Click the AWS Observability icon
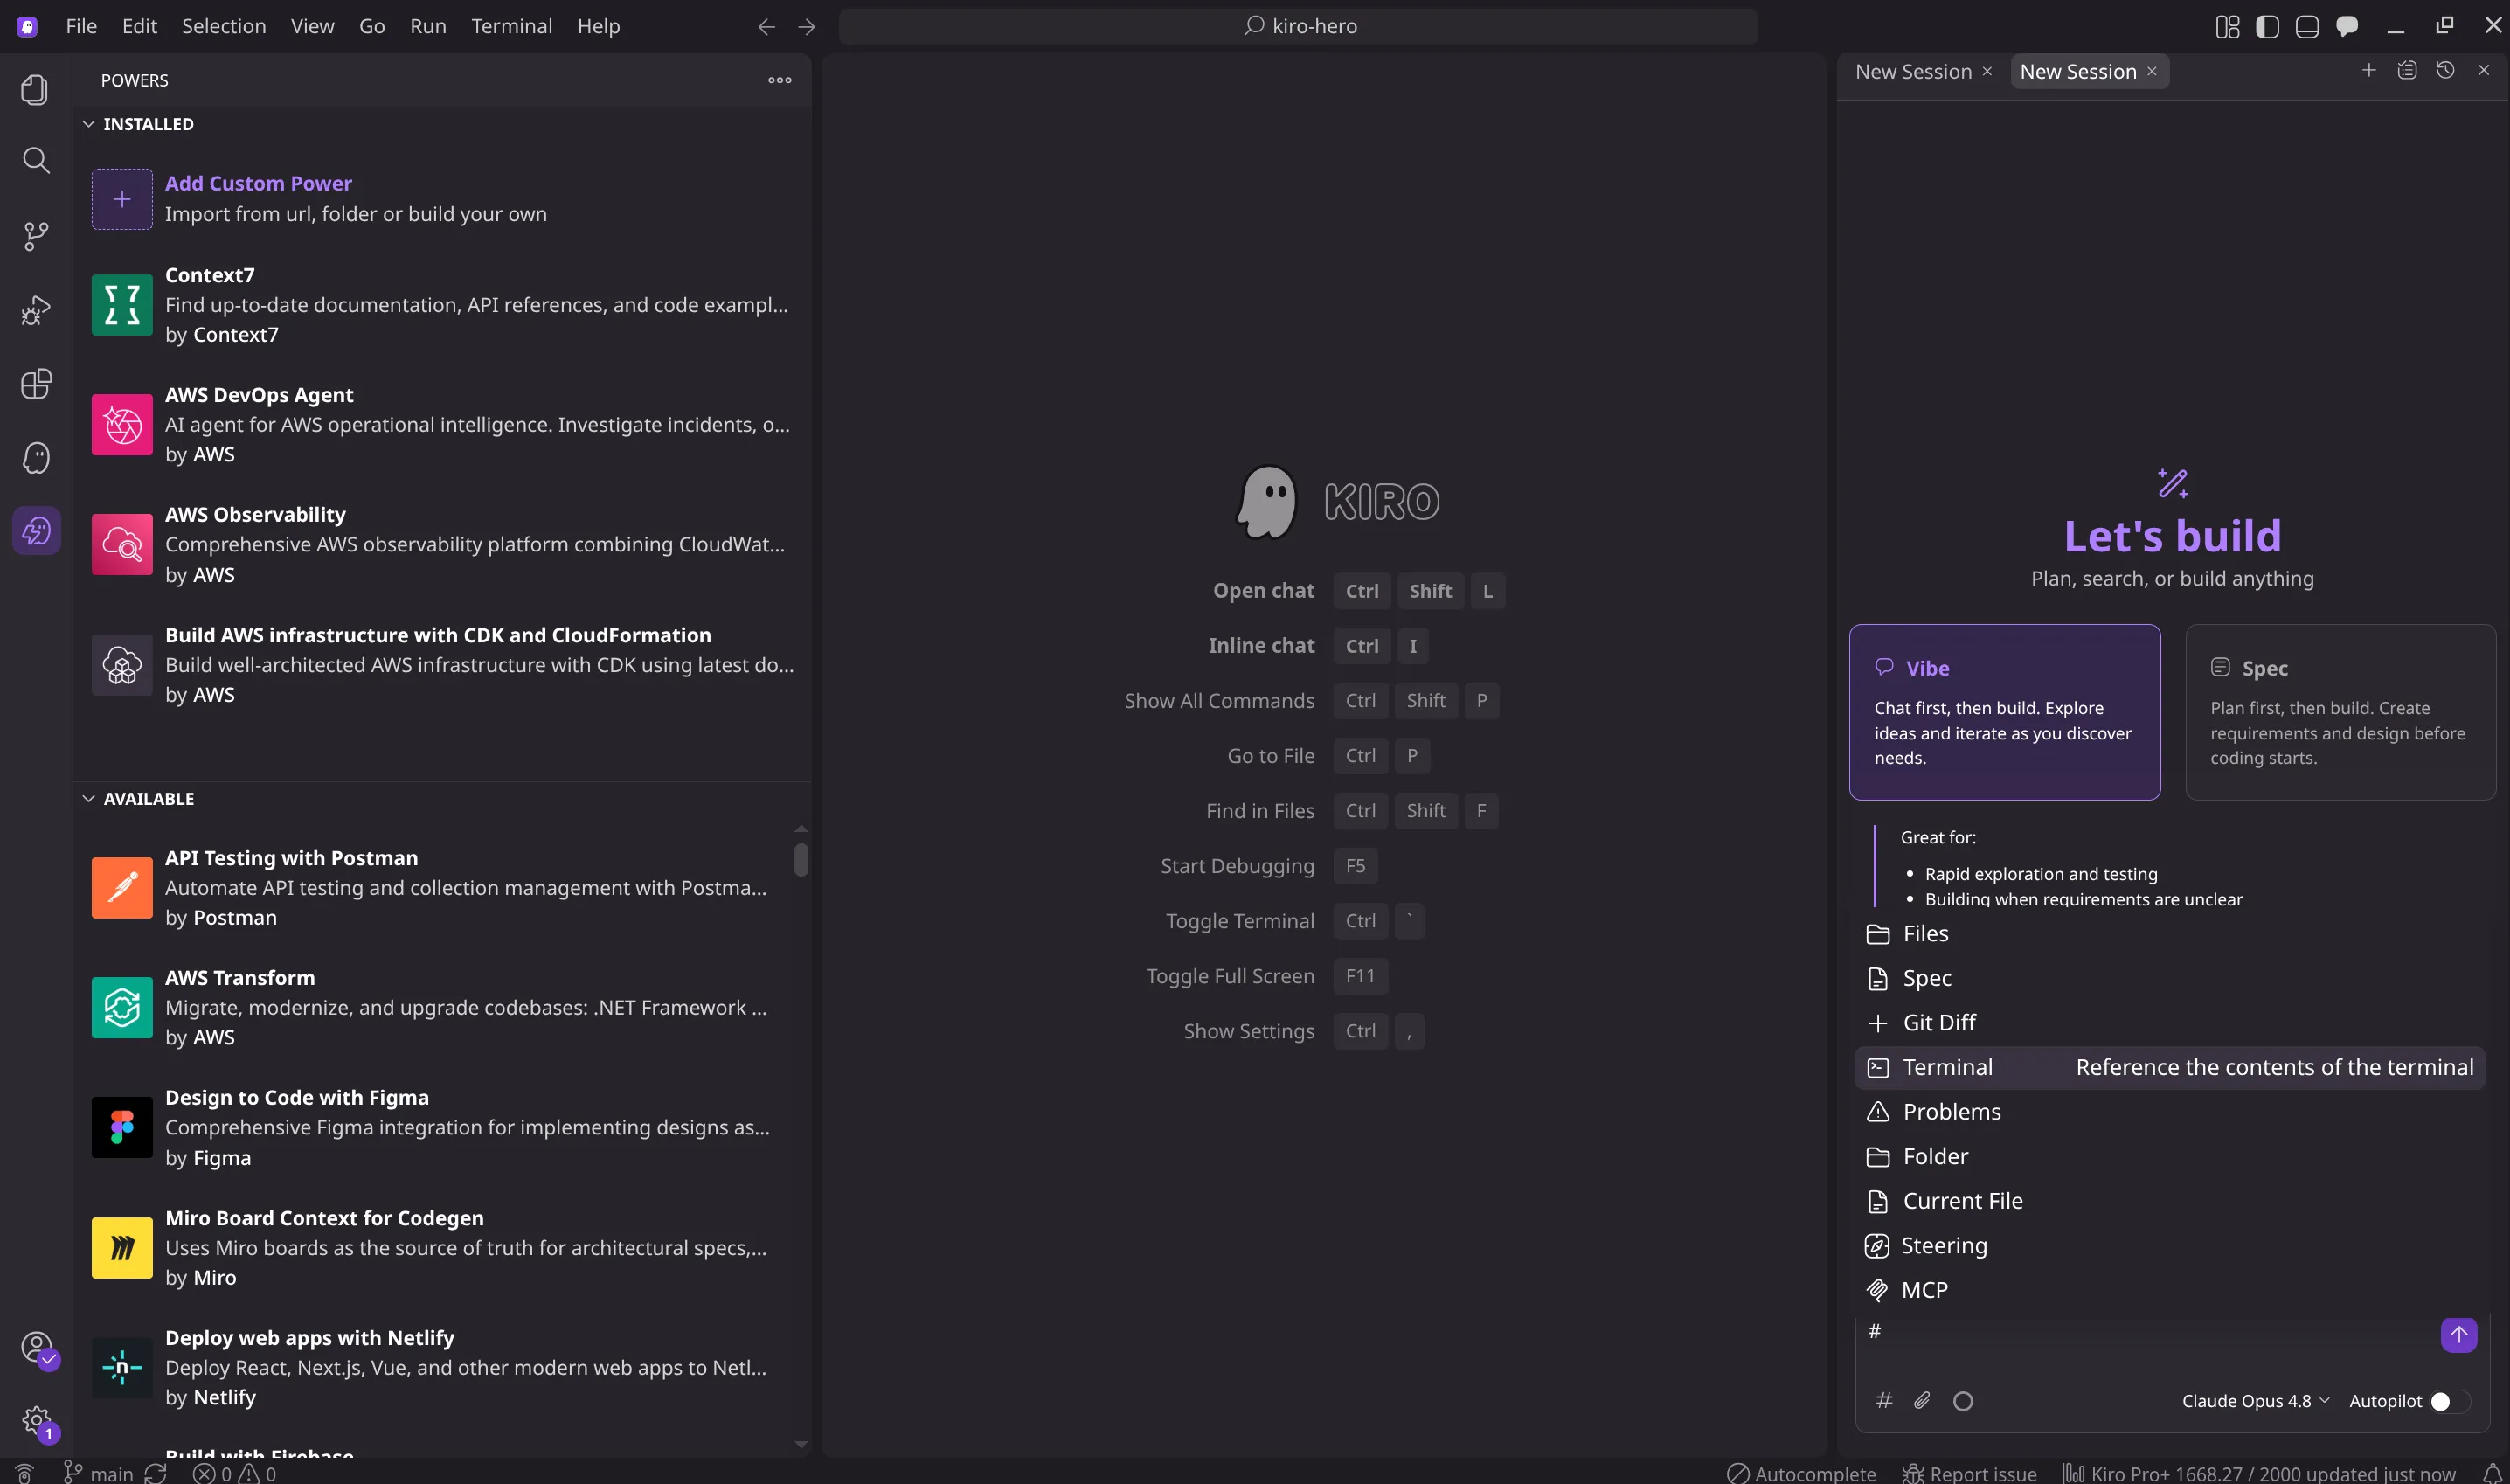The image size is (2510, 1484). (x=122, y=544)
